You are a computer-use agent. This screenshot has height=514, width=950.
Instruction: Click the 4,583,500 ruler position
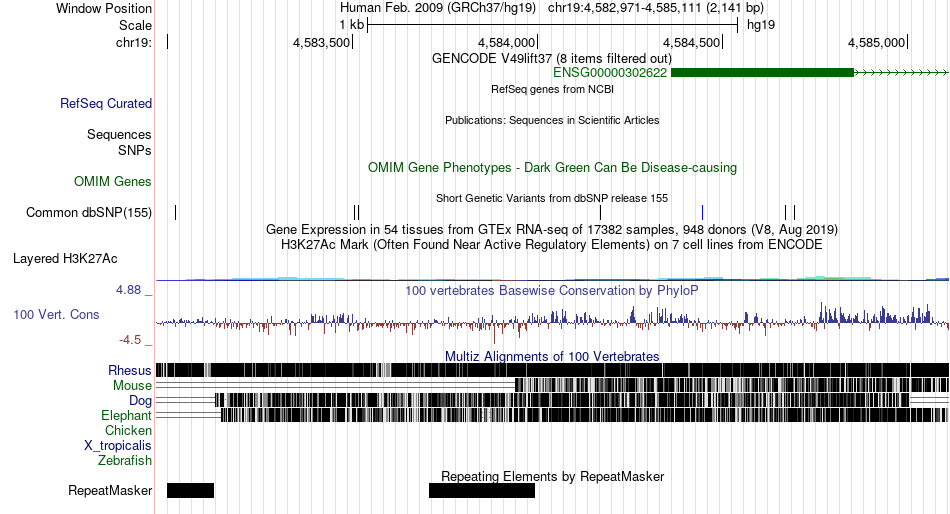[321, 42]
